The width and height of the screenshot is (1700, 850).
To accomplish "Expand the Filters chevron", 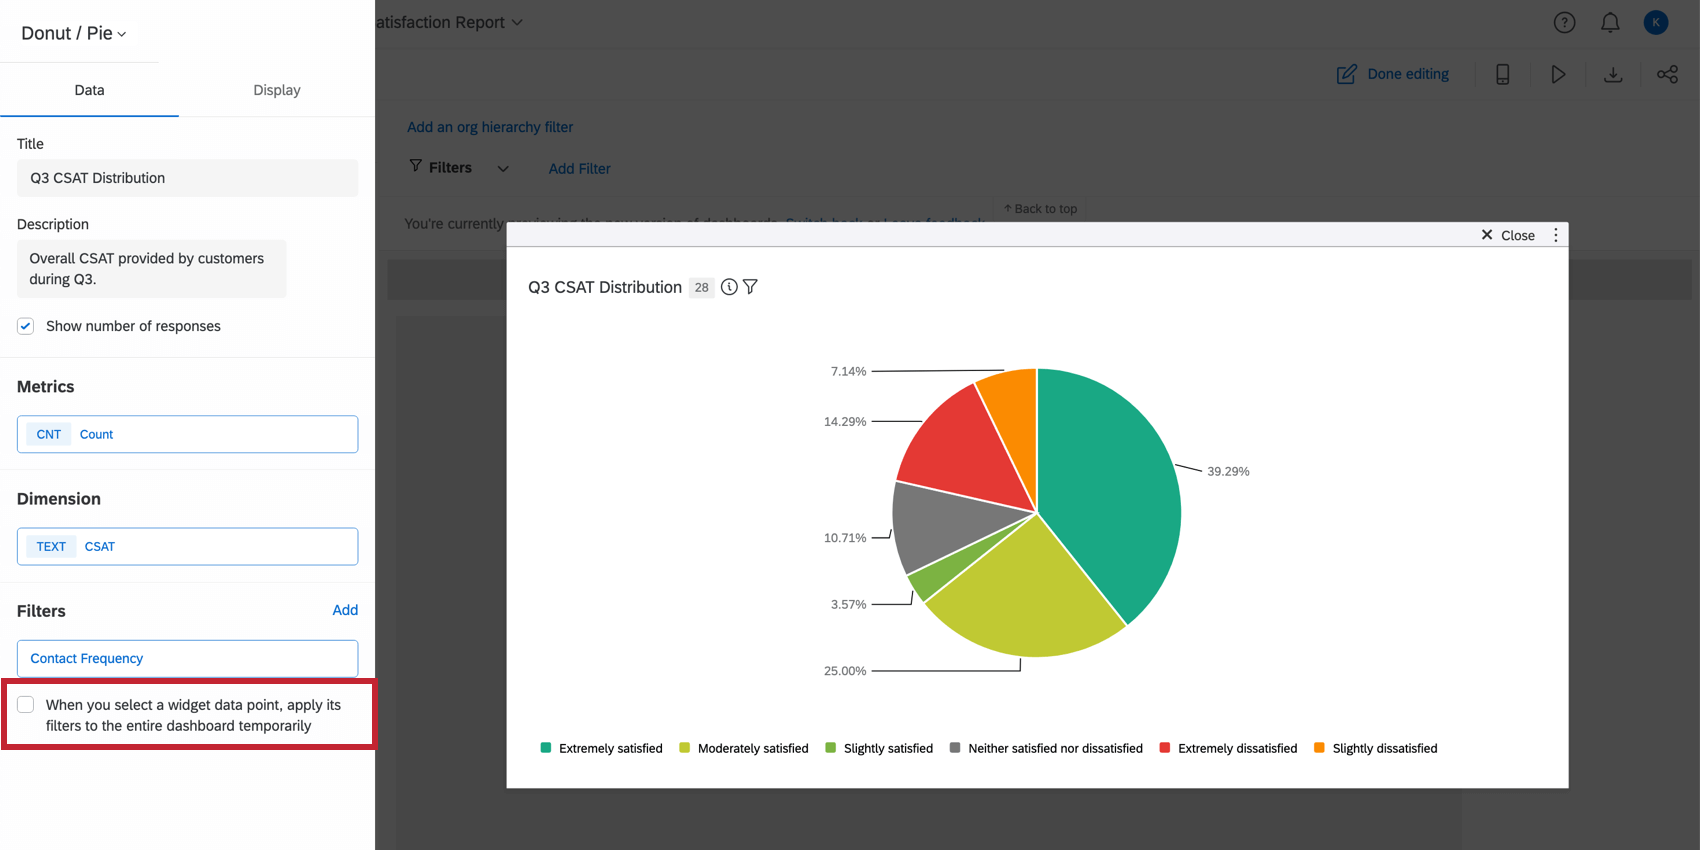I will [503, 169].
